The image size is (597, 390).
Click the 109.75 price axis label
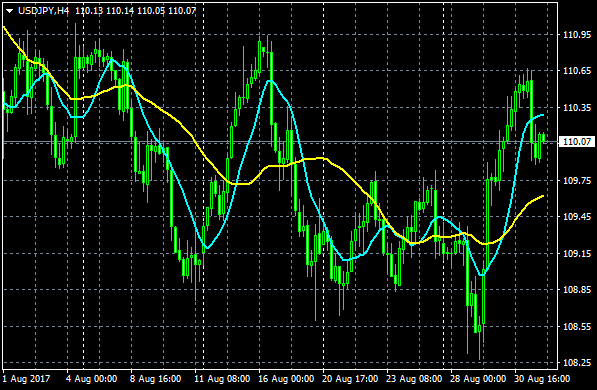tap(577, 181)
